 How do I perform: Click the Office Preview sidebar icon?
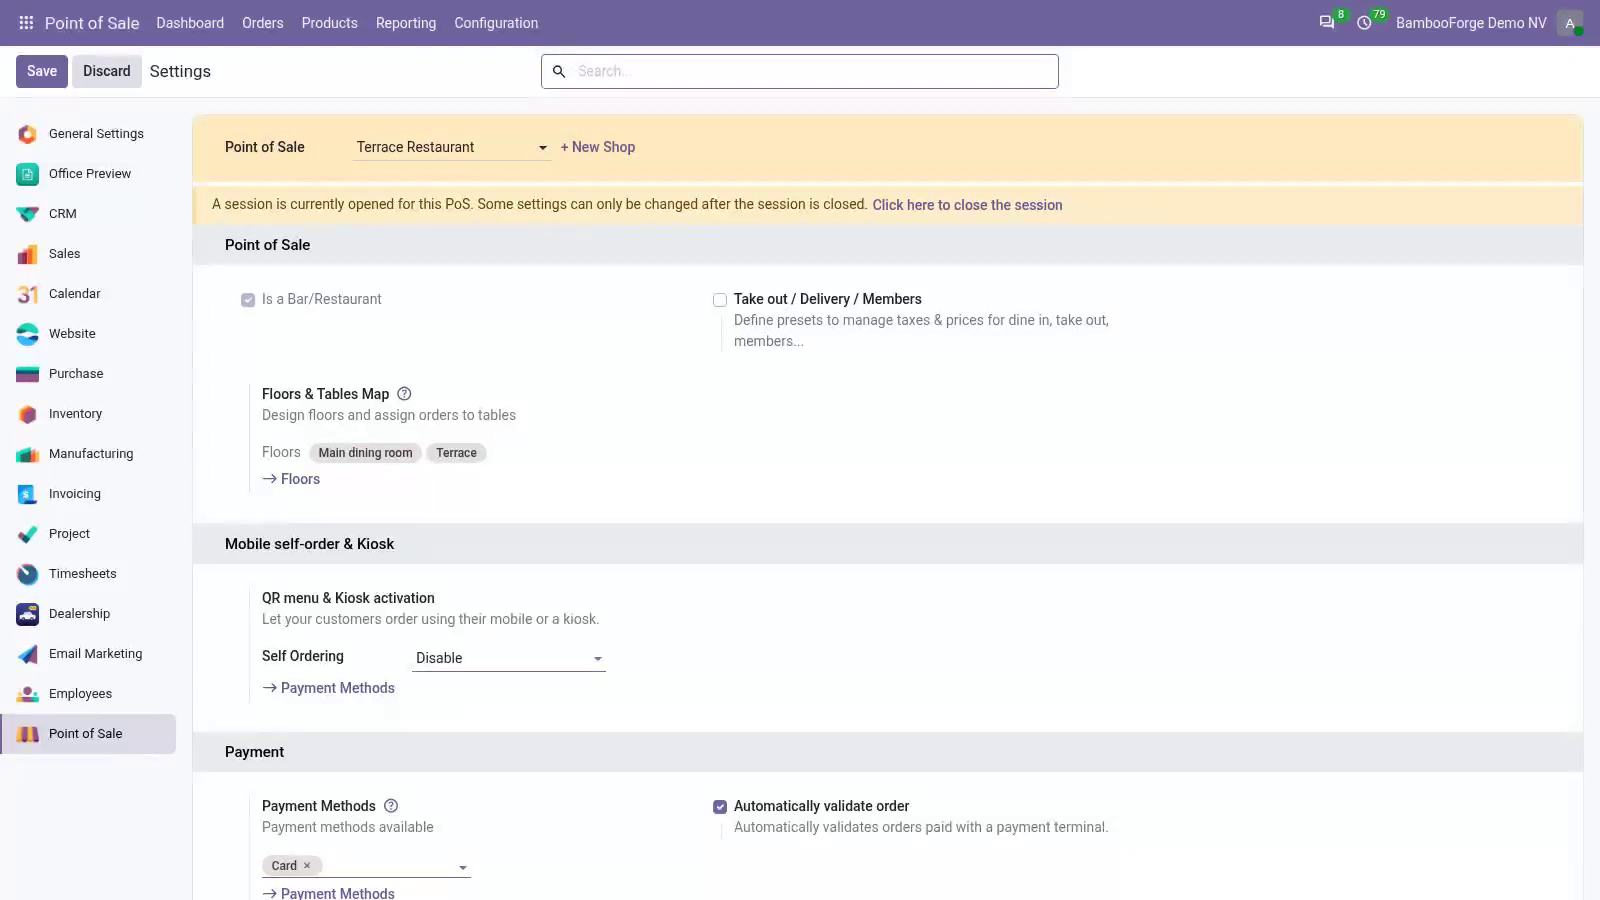click(28, 174)
